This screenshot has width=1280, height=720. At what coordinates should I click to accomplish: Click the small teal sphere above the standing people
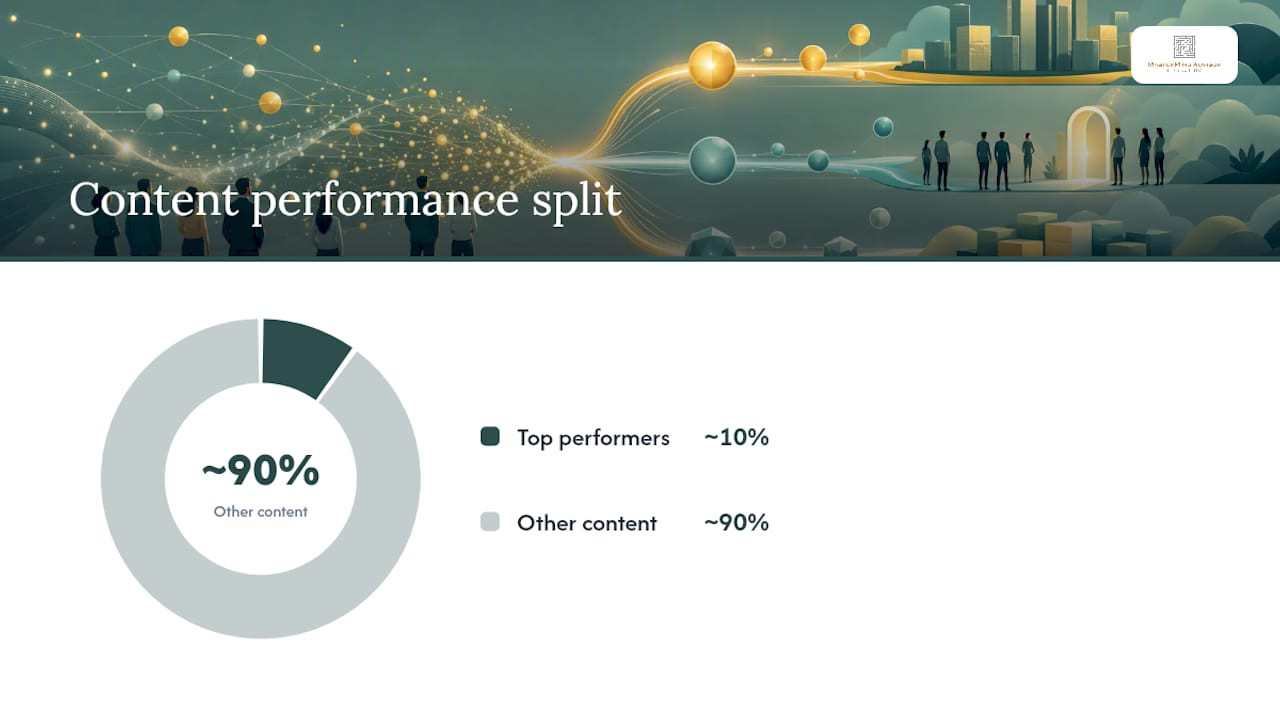coord(883,127)
